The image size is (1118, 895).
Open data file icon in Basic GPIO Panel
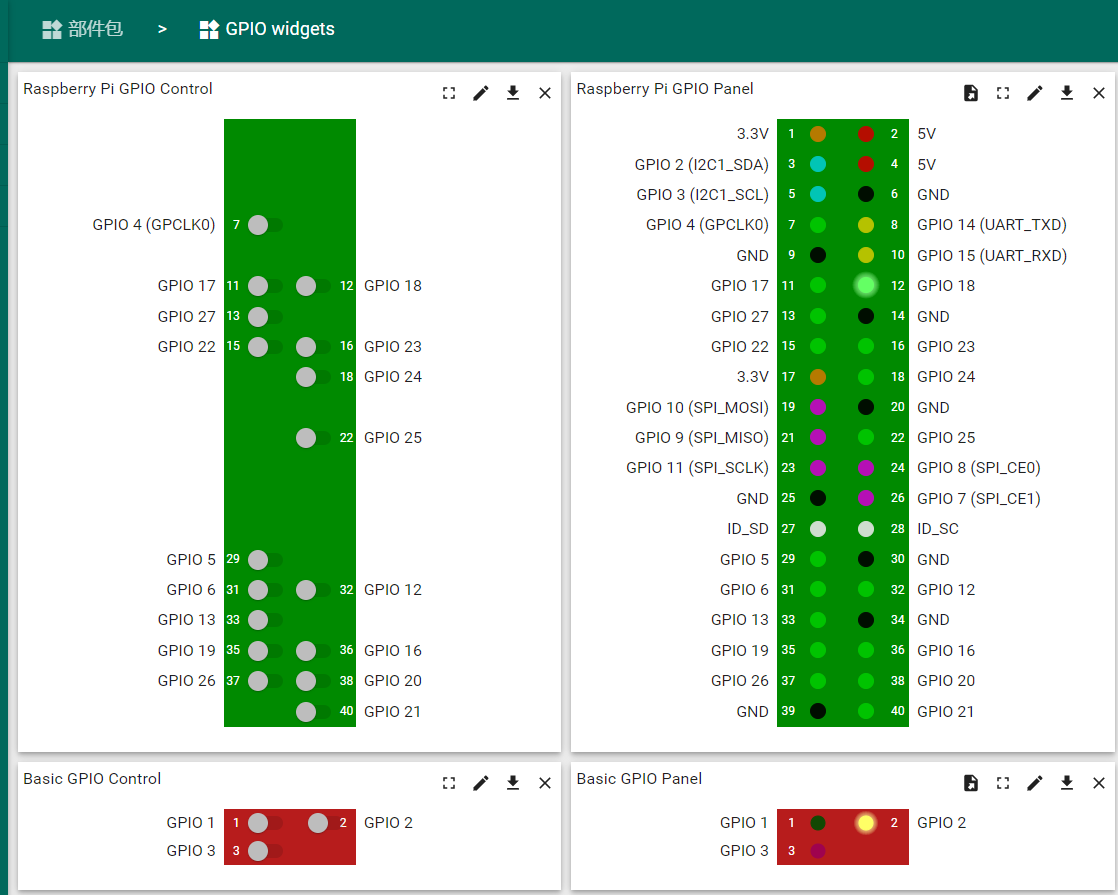tap(970, 783)
